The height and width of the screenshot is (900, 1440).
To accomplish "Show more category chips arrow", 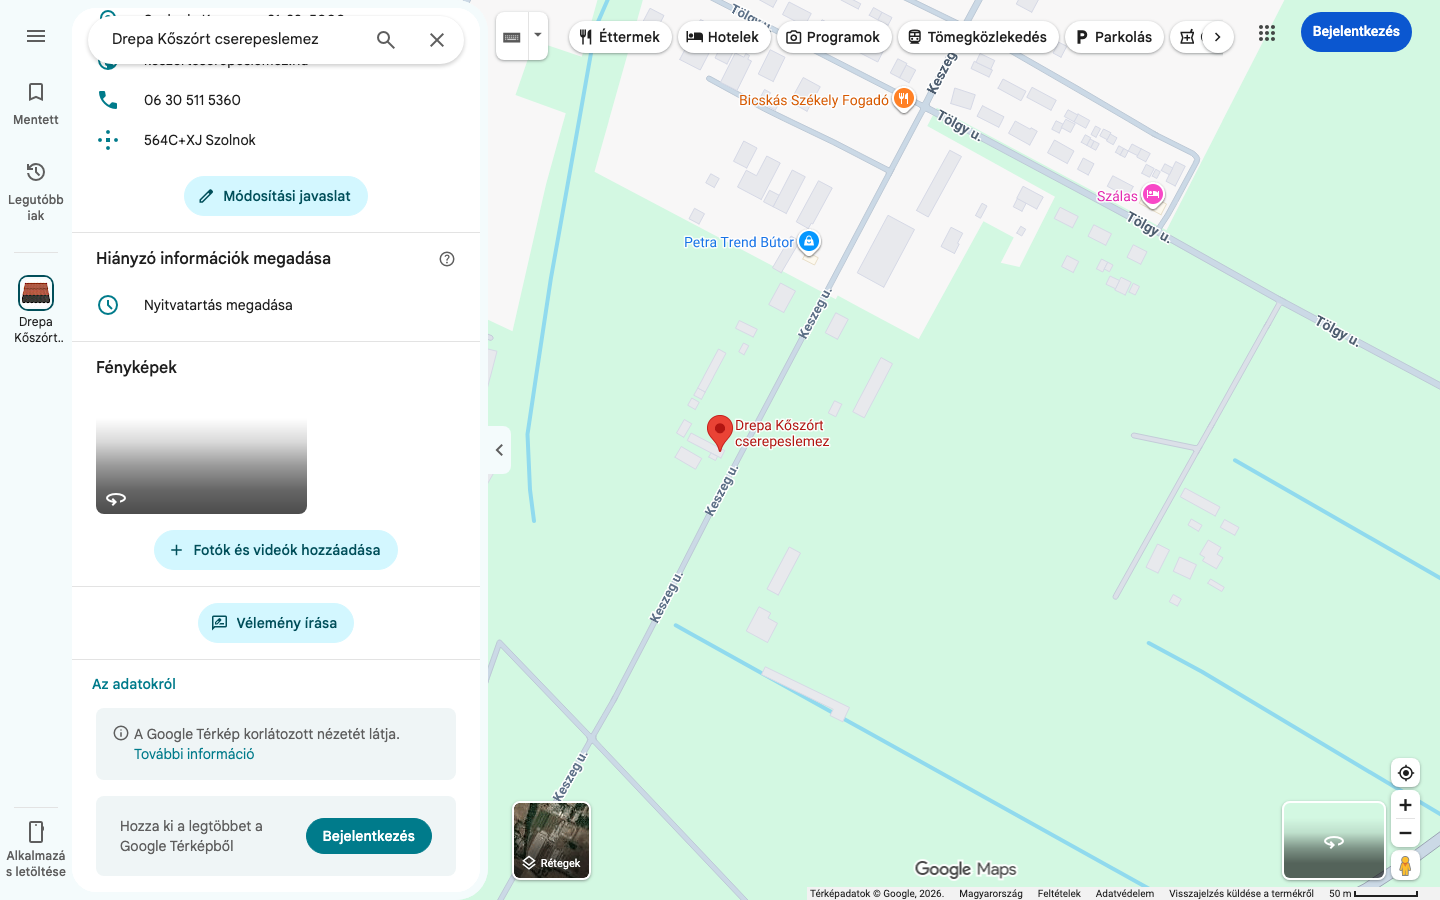I will 1217,37.
